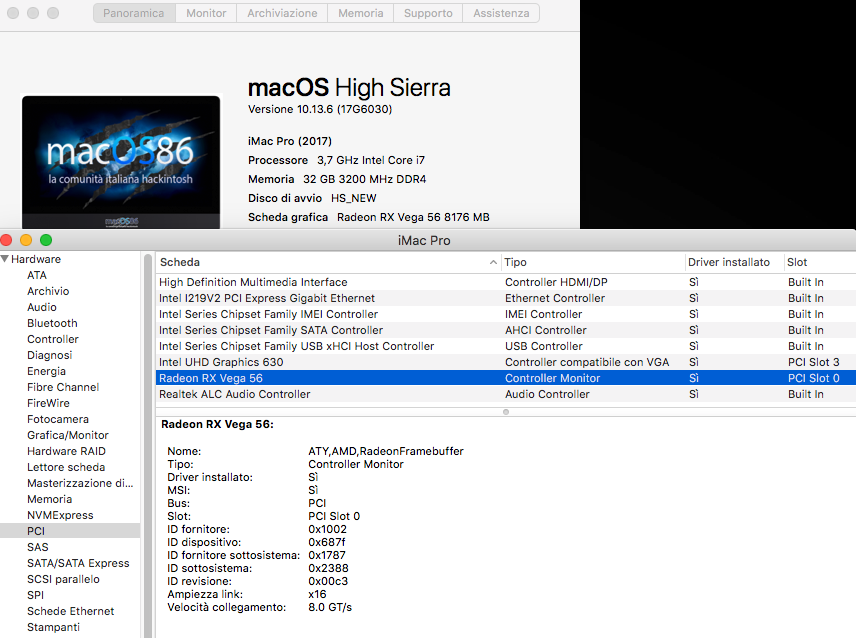Select Bluetooth in the sidebar

52,323
